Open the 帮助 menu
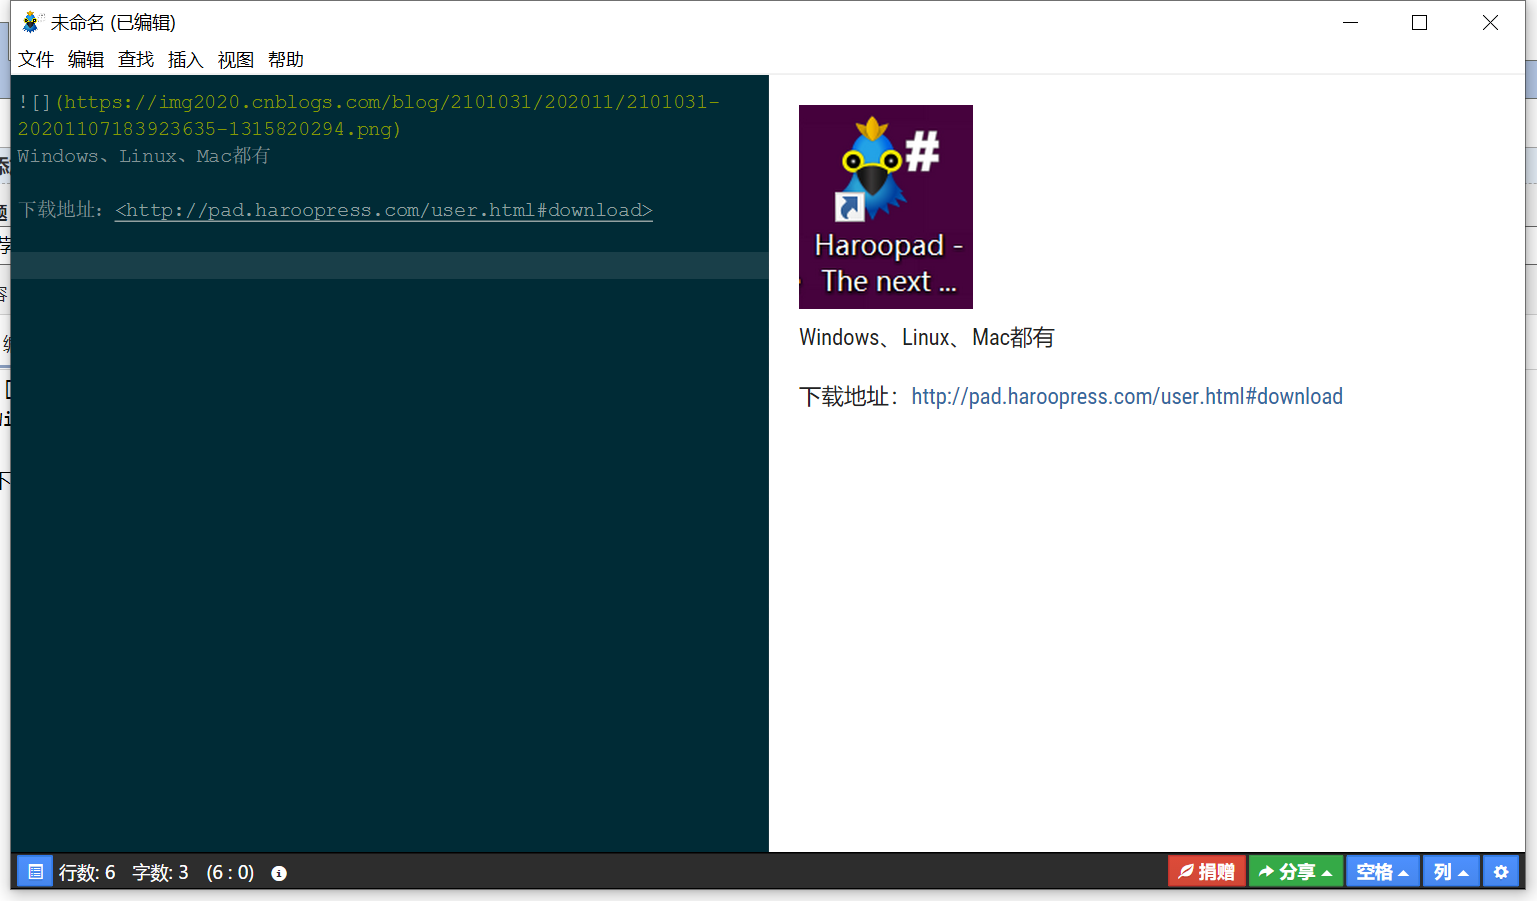 click(286, 60)
